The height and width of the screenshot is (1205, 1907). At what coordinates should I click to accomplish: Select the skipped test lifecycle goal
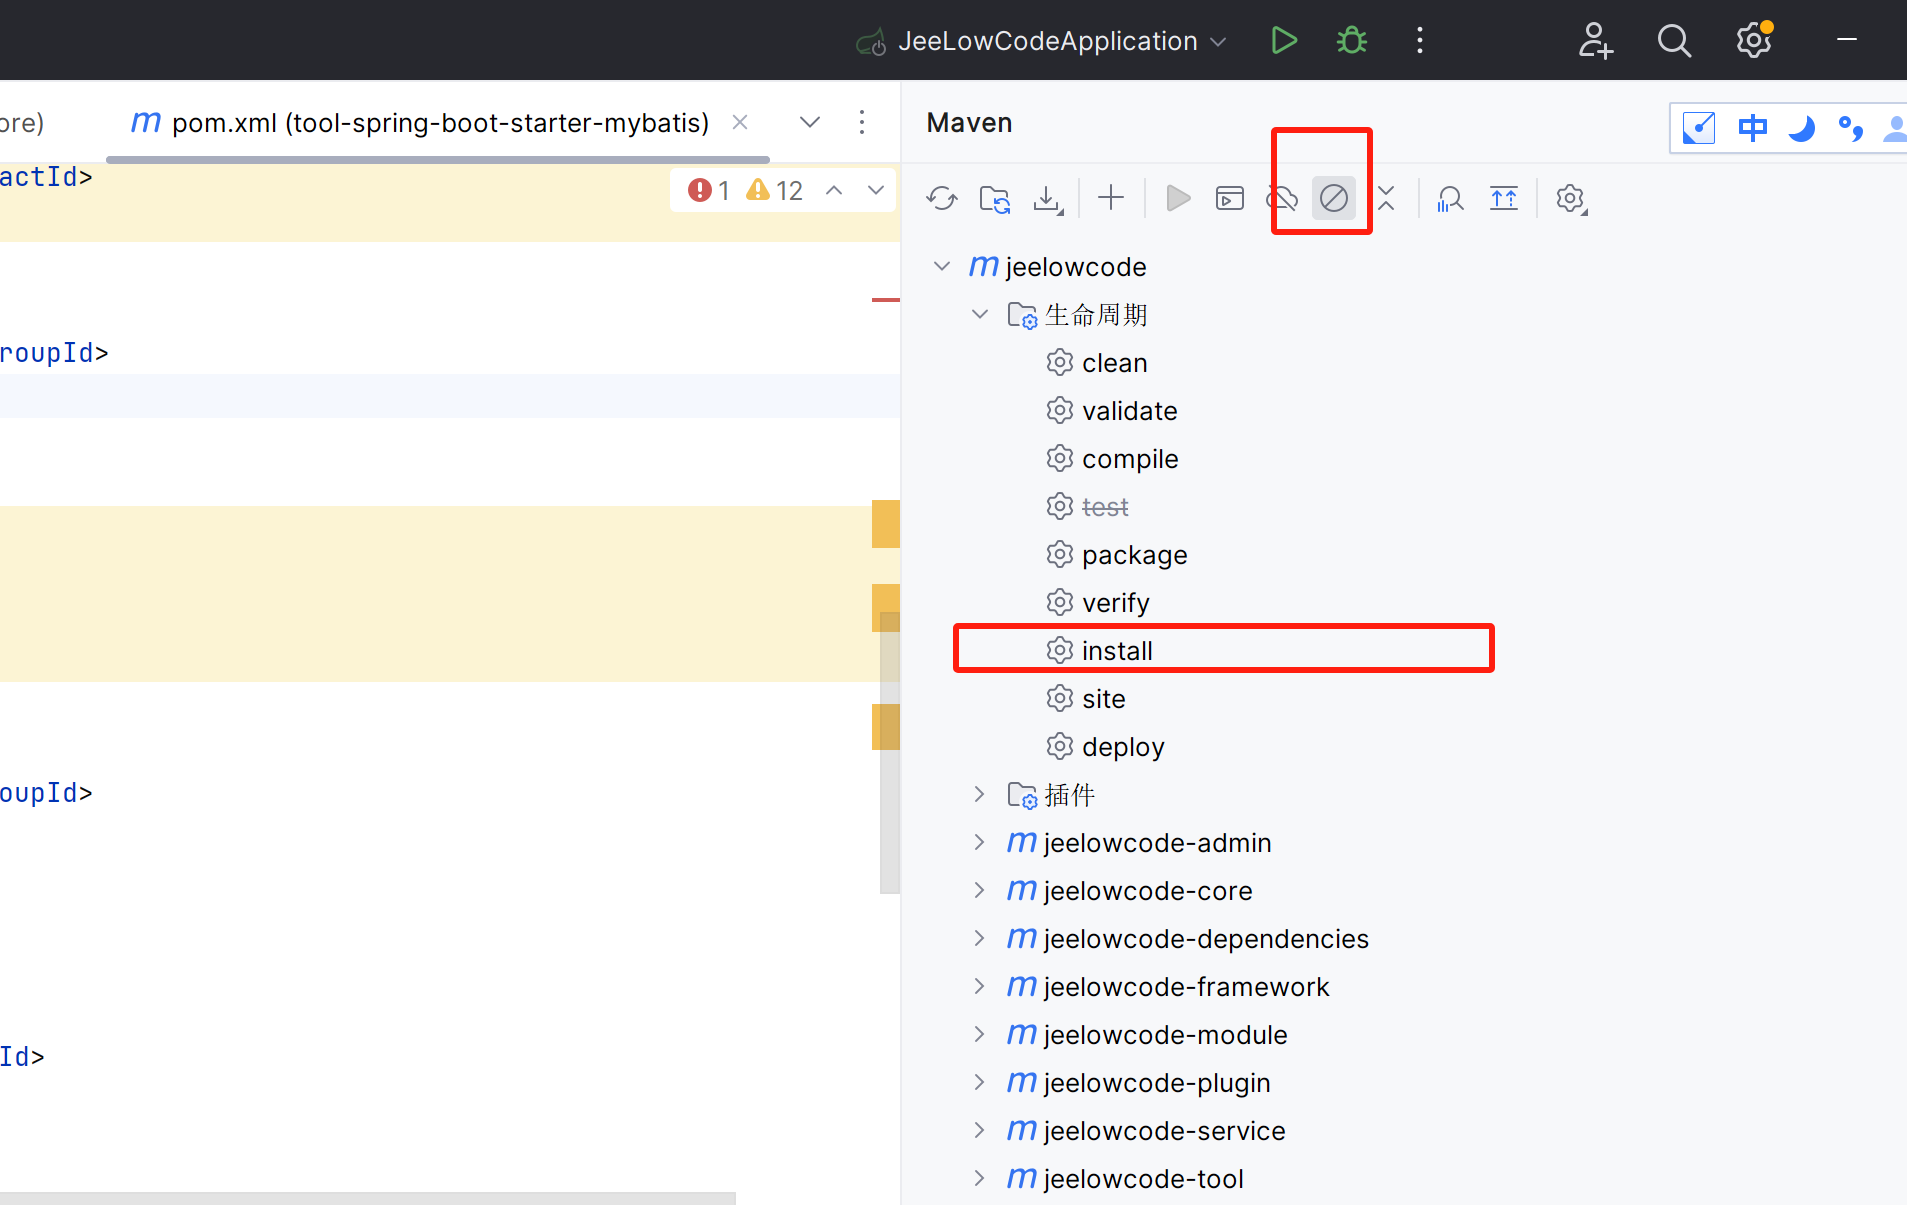(x=1104, y=506)
